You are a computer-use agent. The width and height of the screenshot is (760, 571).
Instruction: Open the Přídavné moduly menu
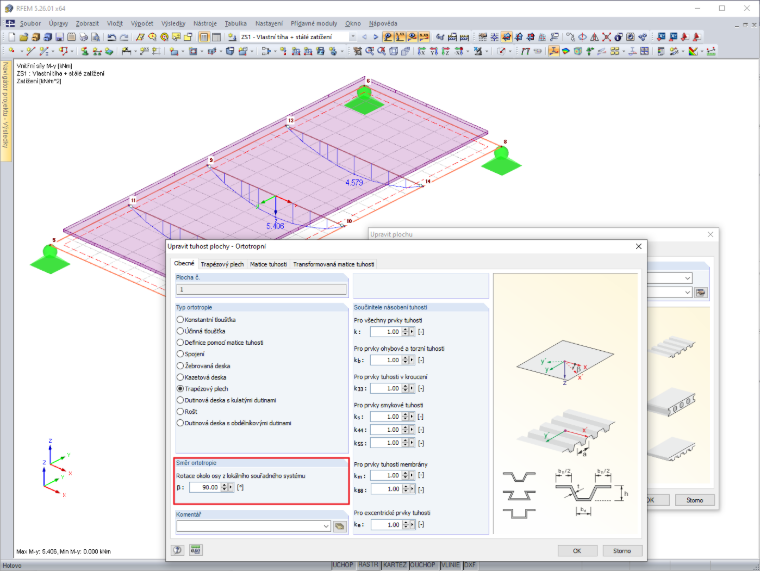click(314, 23)
